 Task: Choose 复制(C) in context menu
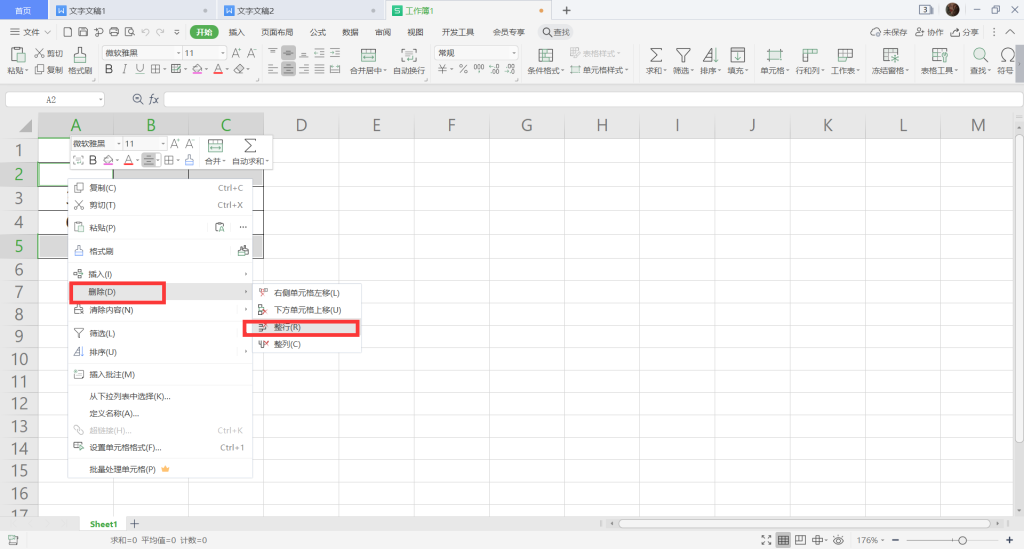[160, 188]
